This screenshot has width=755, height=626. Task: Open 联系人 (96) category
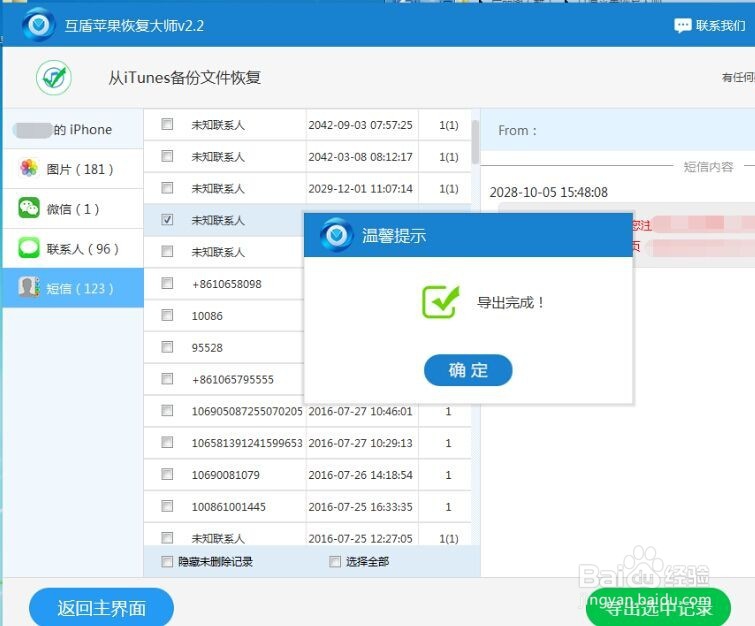(x=73, y=248)
